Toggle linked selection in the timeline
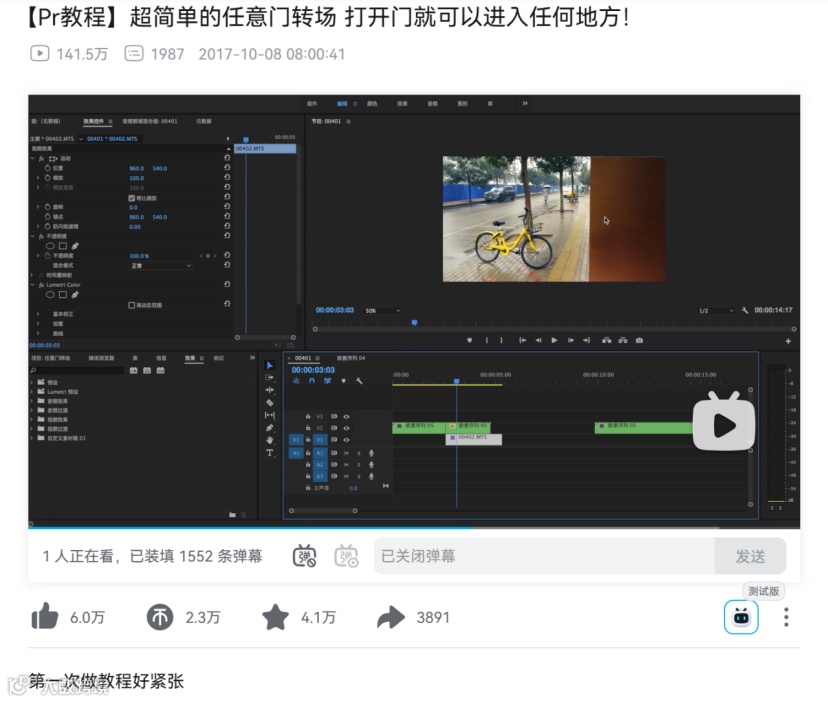828x702 pixels. click(327, 381)
